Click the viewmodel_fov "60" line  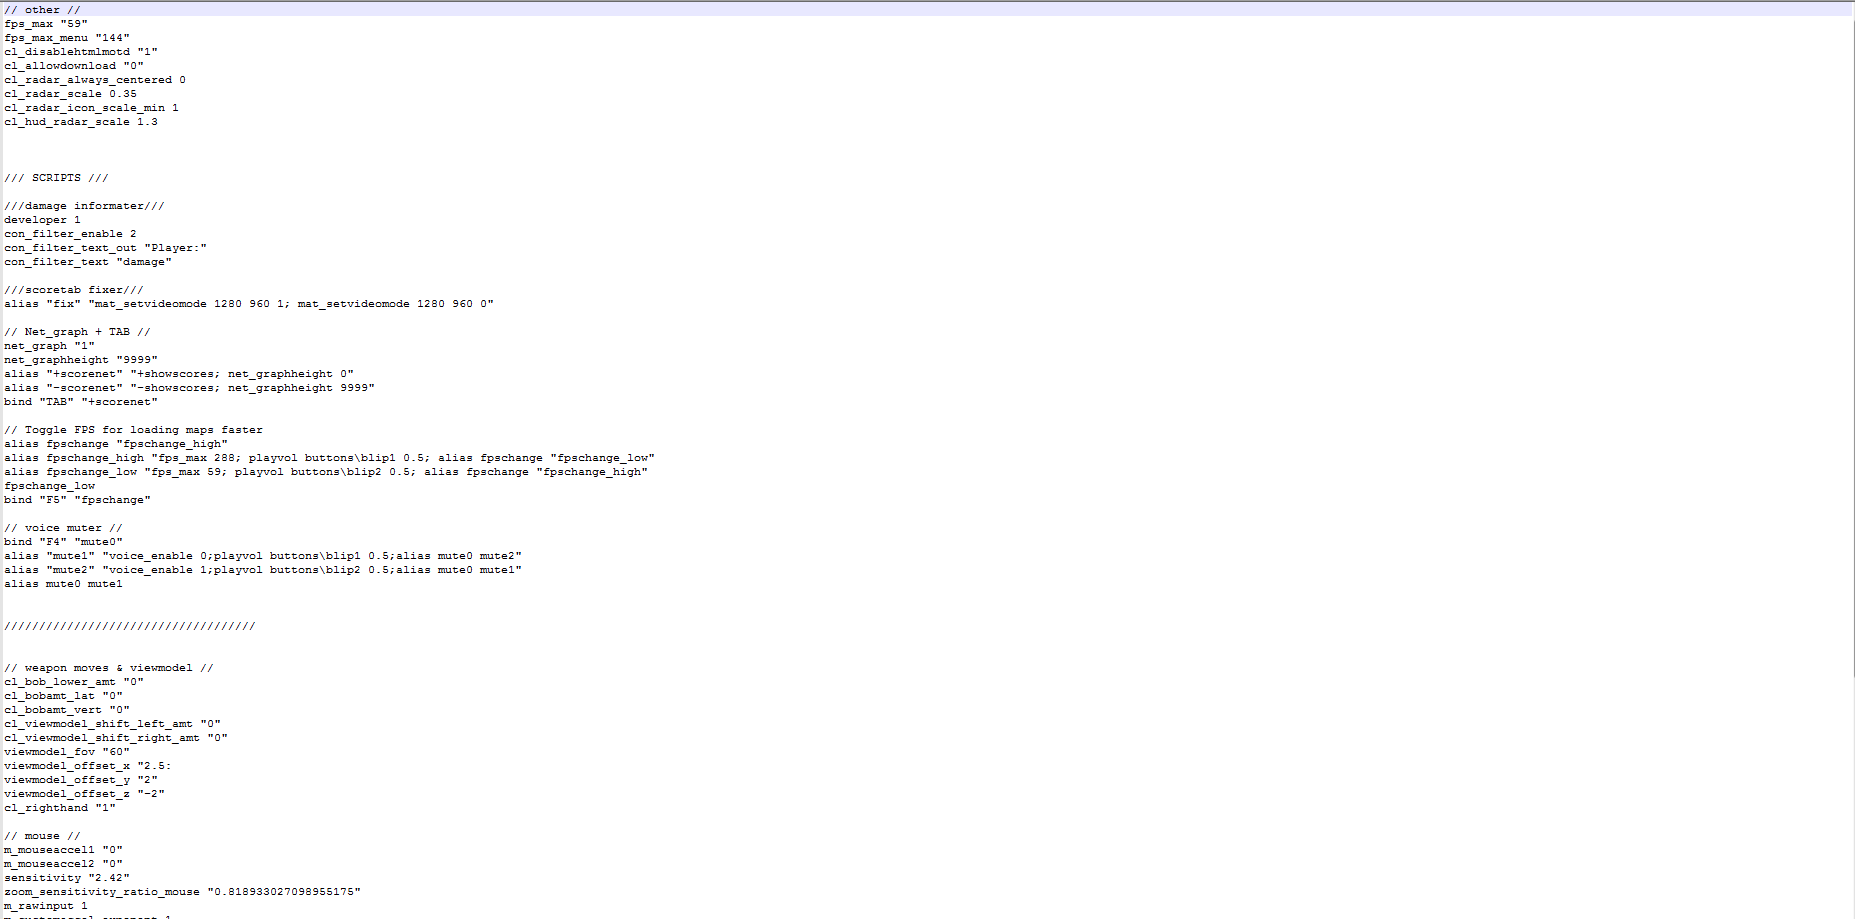click(67, 752)
